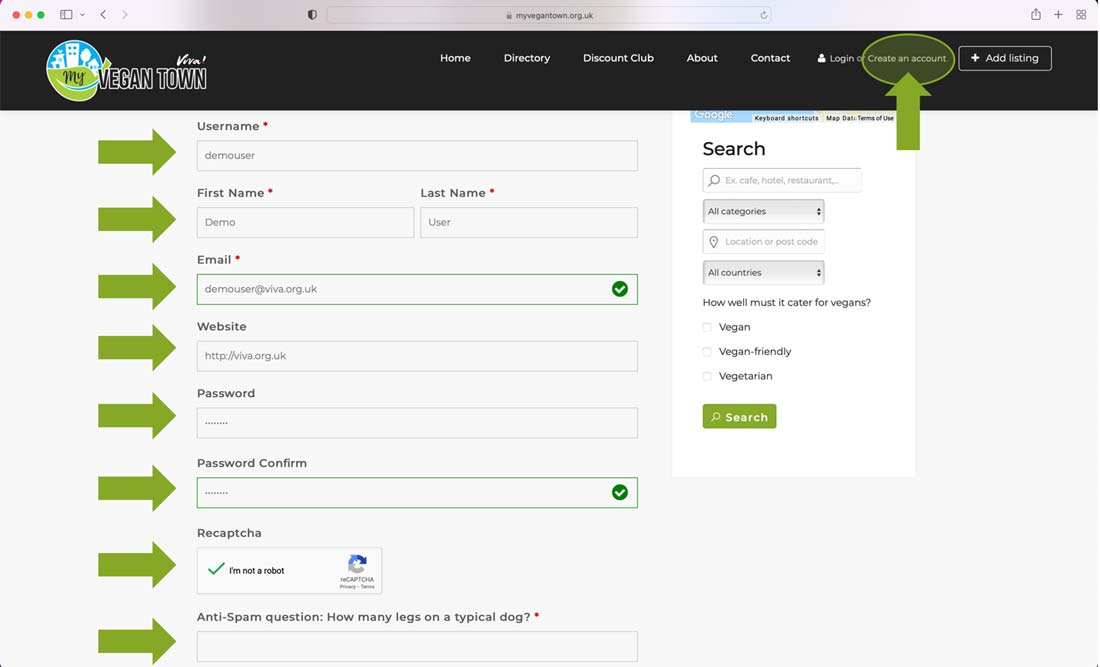This screenshot has height=667, width=1100.
Task: Show the tab overview grid icon
Action: coord(1081,15)
